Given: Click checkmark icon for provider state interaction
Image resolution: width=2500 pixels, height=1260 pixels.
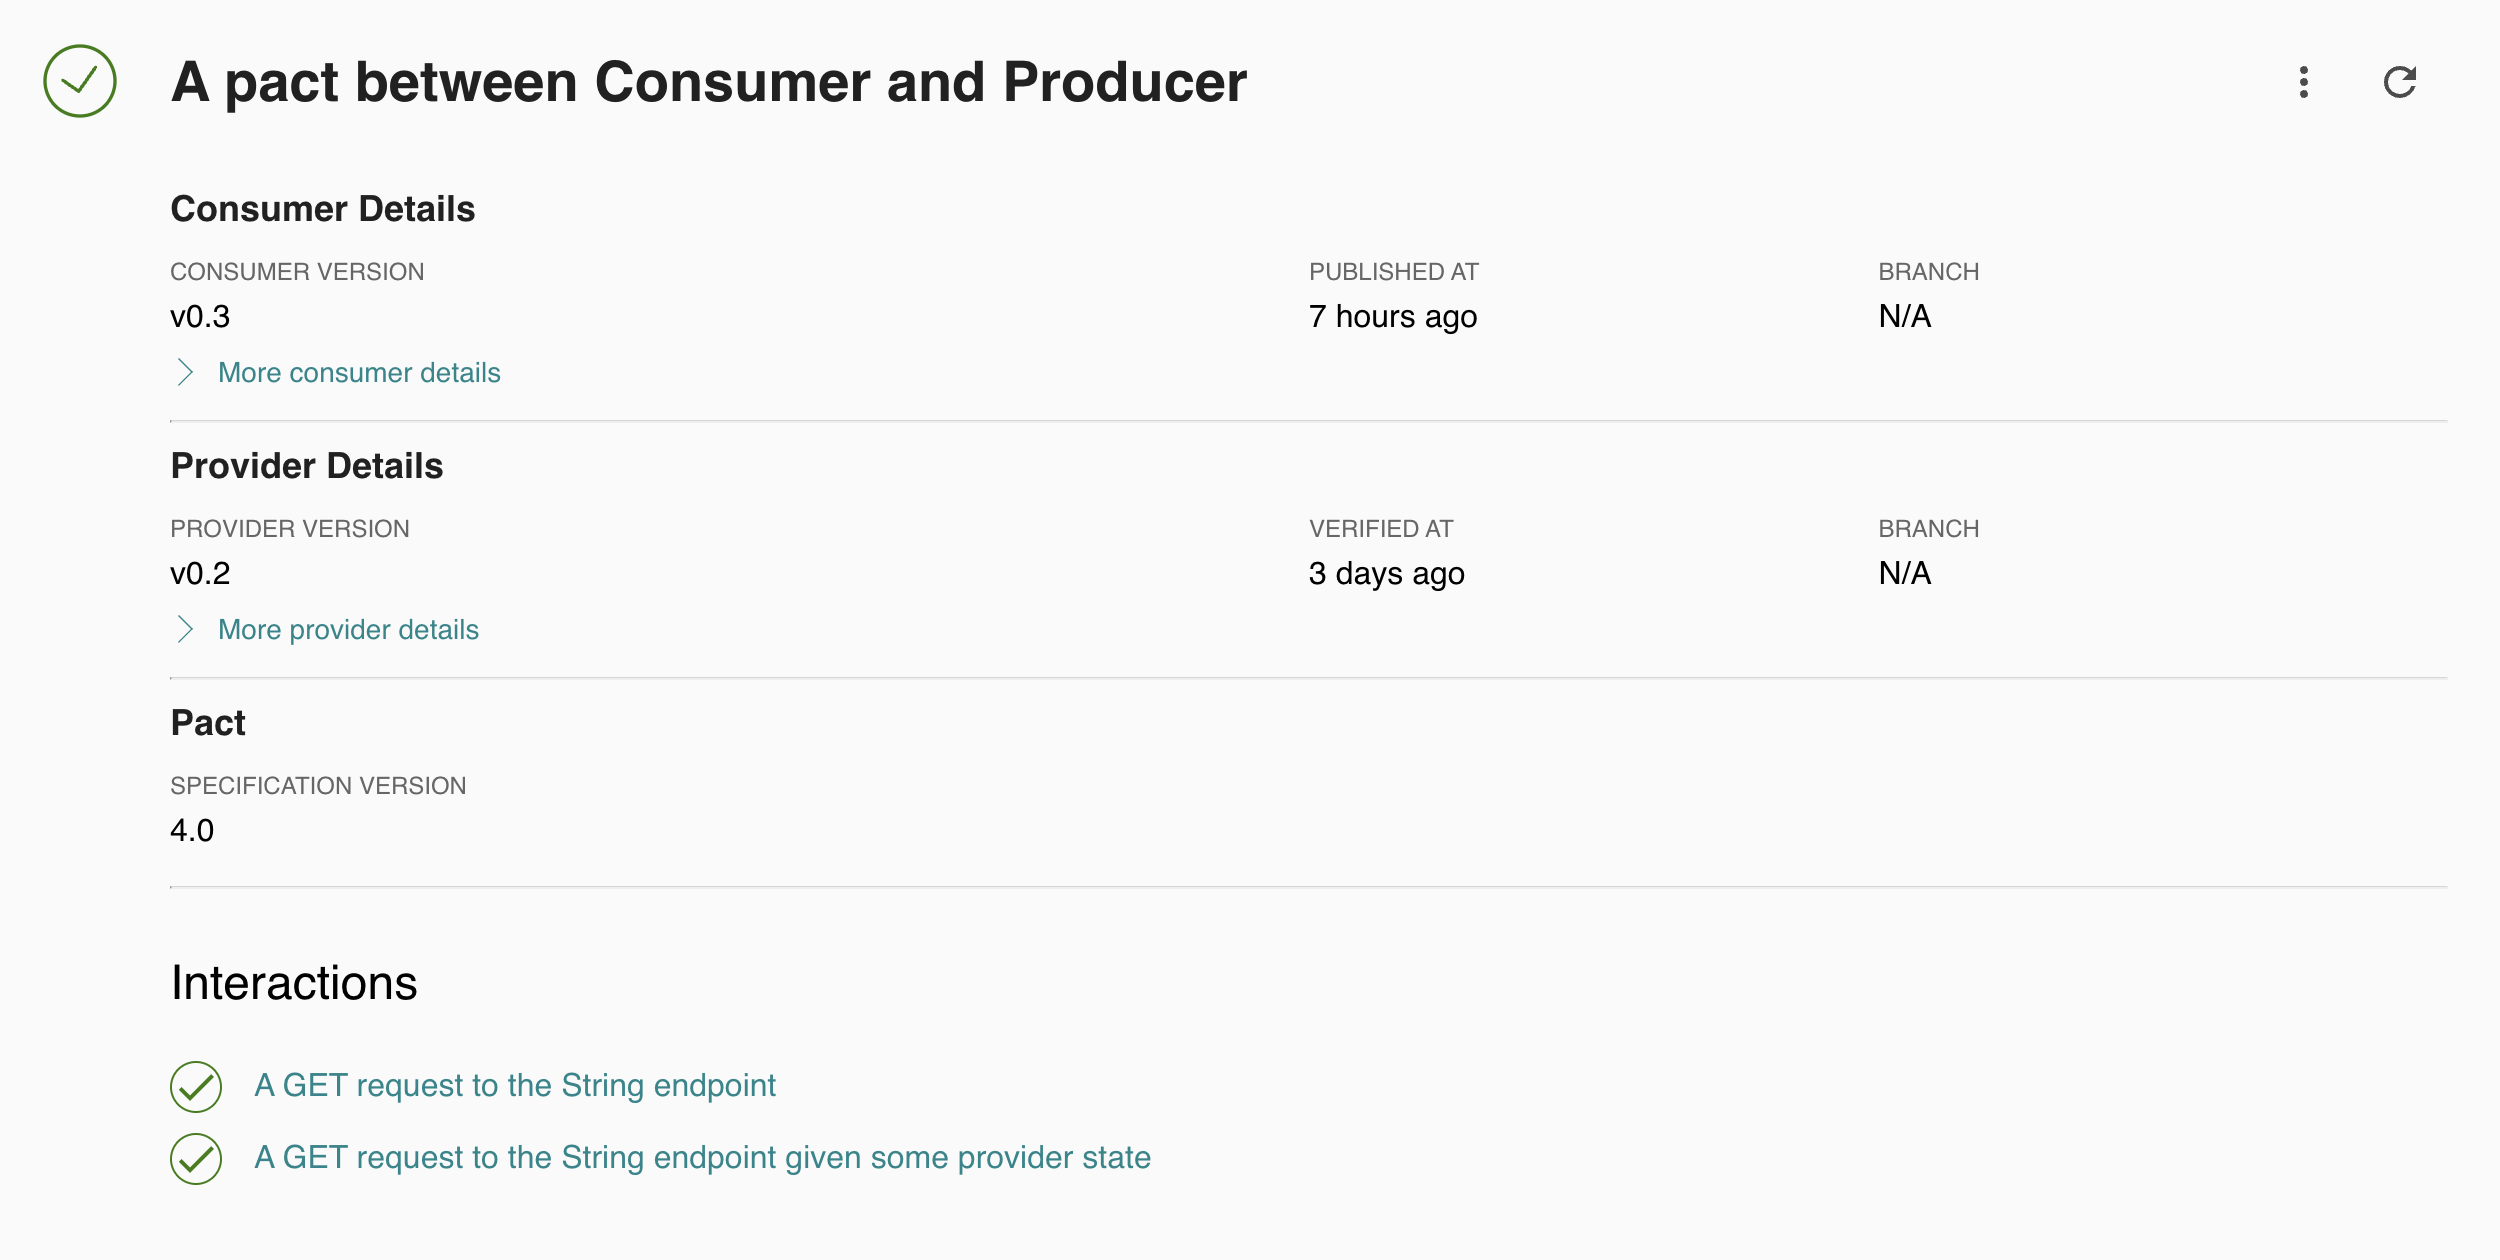Looking at the screenshot, I should [196, 1159].
